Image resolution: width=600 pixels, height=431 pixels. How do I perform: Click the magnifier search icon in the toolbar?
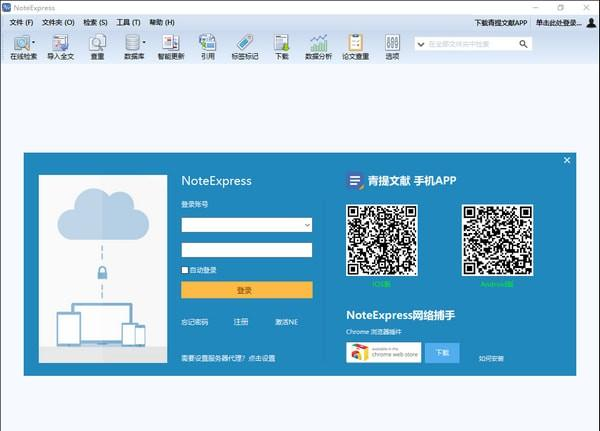(x=523, y=44)
